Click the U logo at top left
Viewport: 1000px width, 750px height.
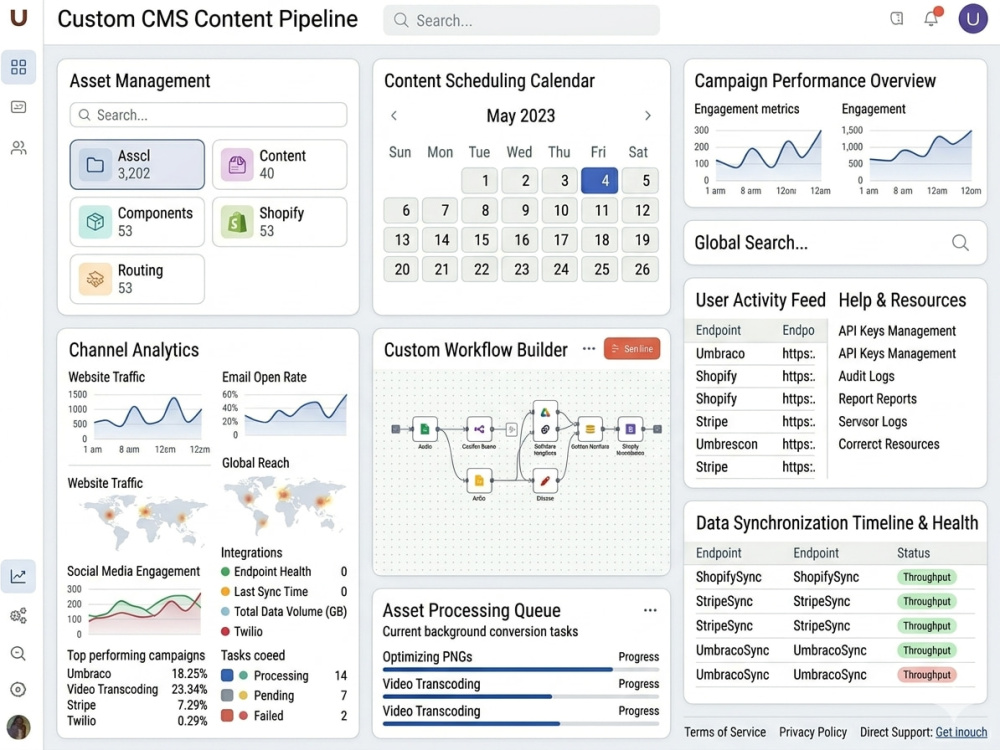[19, 17]
